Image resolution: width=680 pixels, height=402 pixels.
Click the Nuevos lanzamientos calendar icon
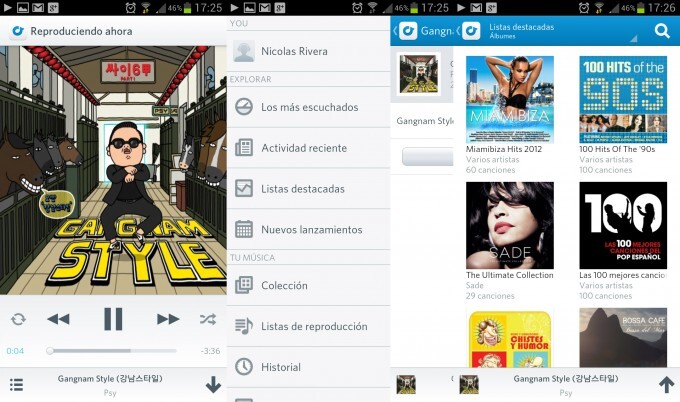244,229
